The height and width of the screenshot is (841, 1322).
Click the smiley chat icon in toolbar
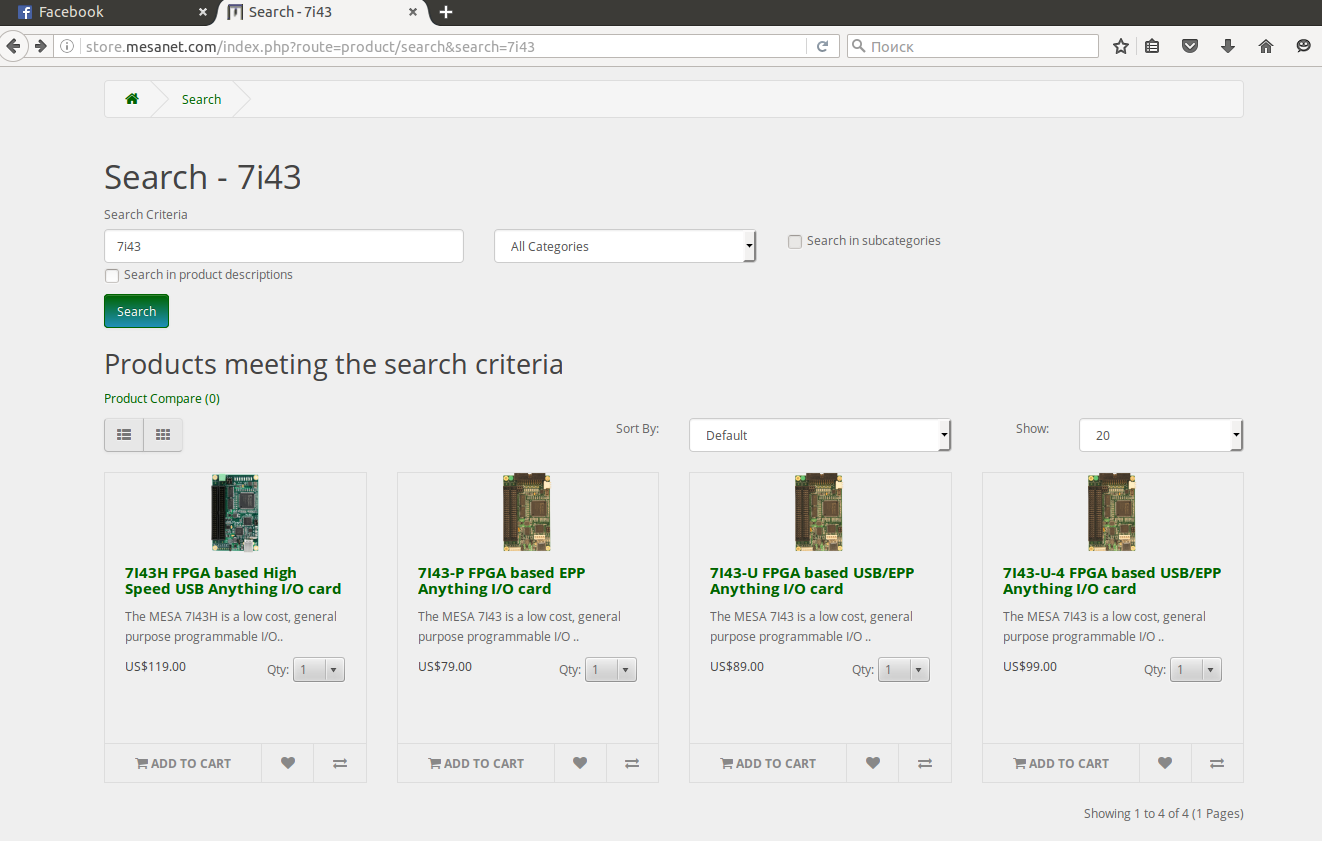1303,46
